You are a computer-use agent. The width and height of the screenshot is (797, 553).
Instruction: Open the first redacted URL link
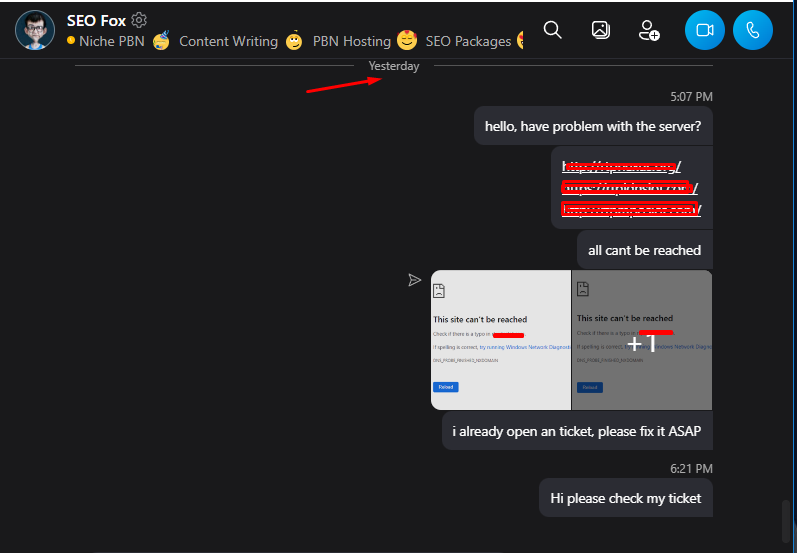[621, 166]
